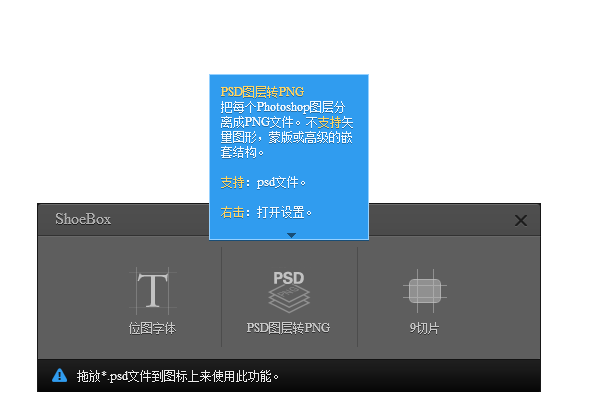Click the 右击：打开设置 line in tooltip

pyautogui.click(x=266, y=212)
